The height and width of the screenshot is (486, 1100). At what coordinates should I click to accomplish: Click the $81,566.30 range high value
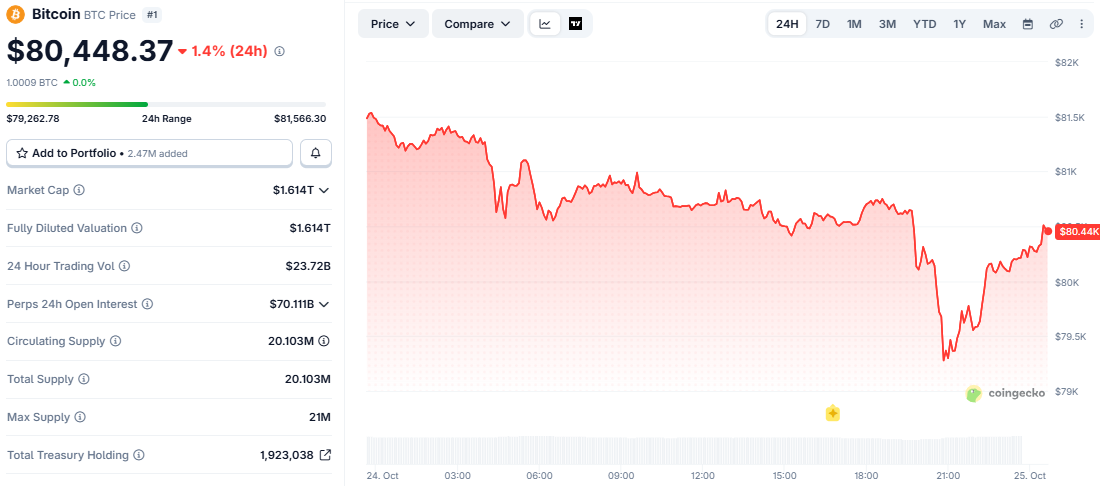pyautogui.click(x=300, y=119)
